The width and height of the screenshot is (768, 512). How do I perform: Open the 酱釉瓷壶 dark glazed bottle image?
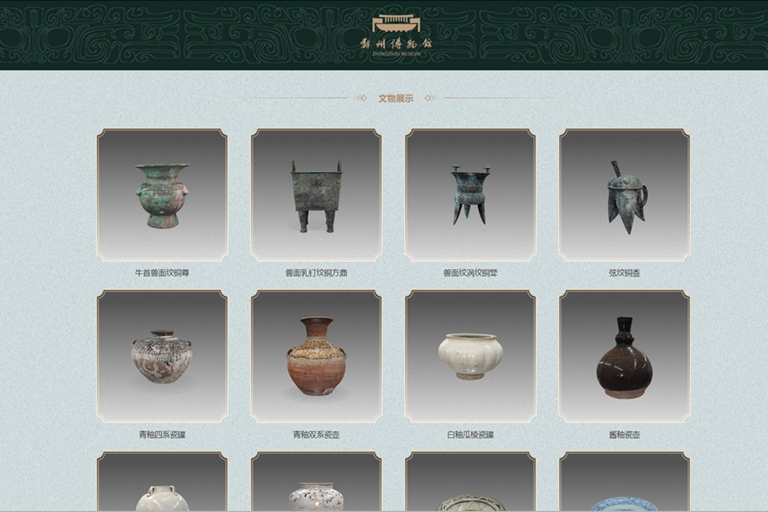point(624,356)
